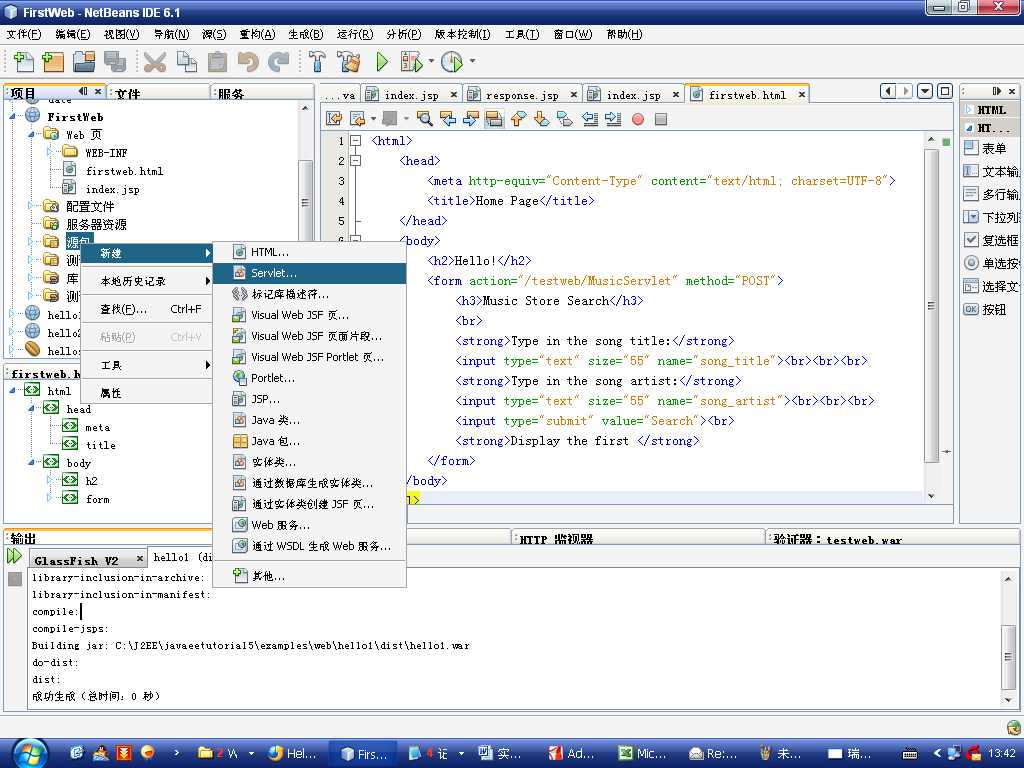The height and width of the screenshot is (768, 1024).
Task: Collapse the FirstWeb project node
Action: [12, 116]
